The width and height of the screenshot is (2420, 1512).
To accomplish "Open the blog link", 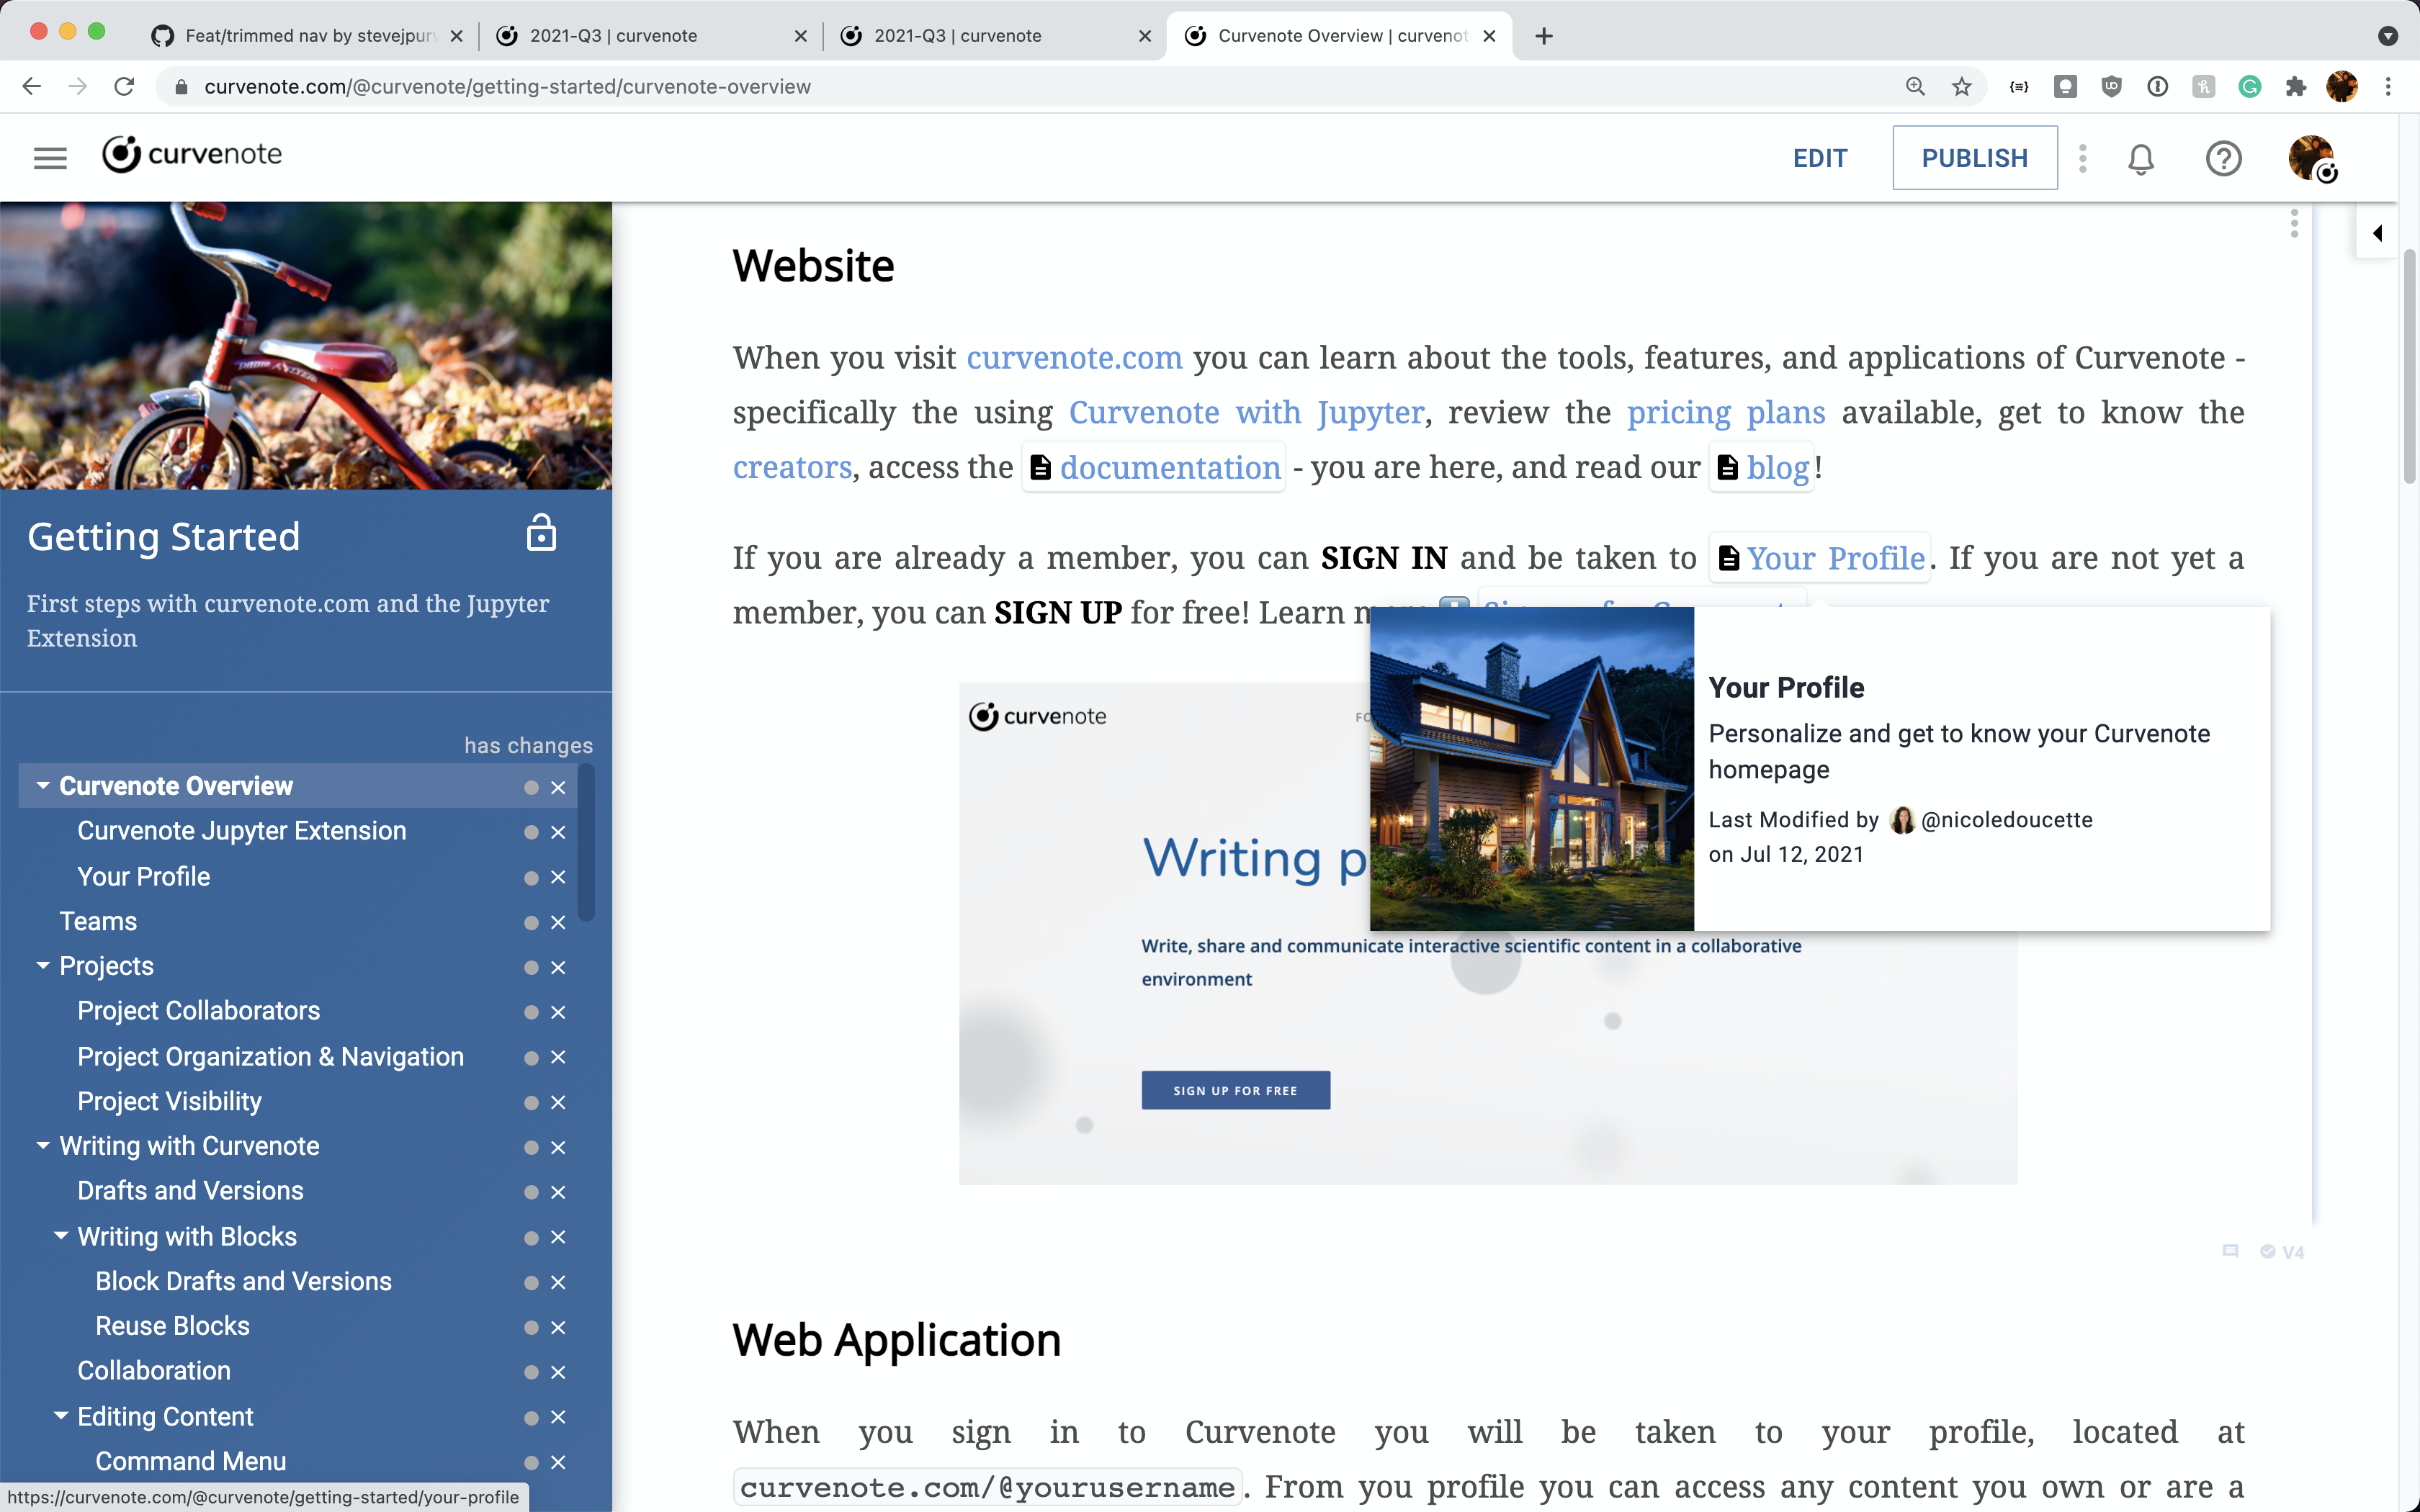I will (1762, 468).
